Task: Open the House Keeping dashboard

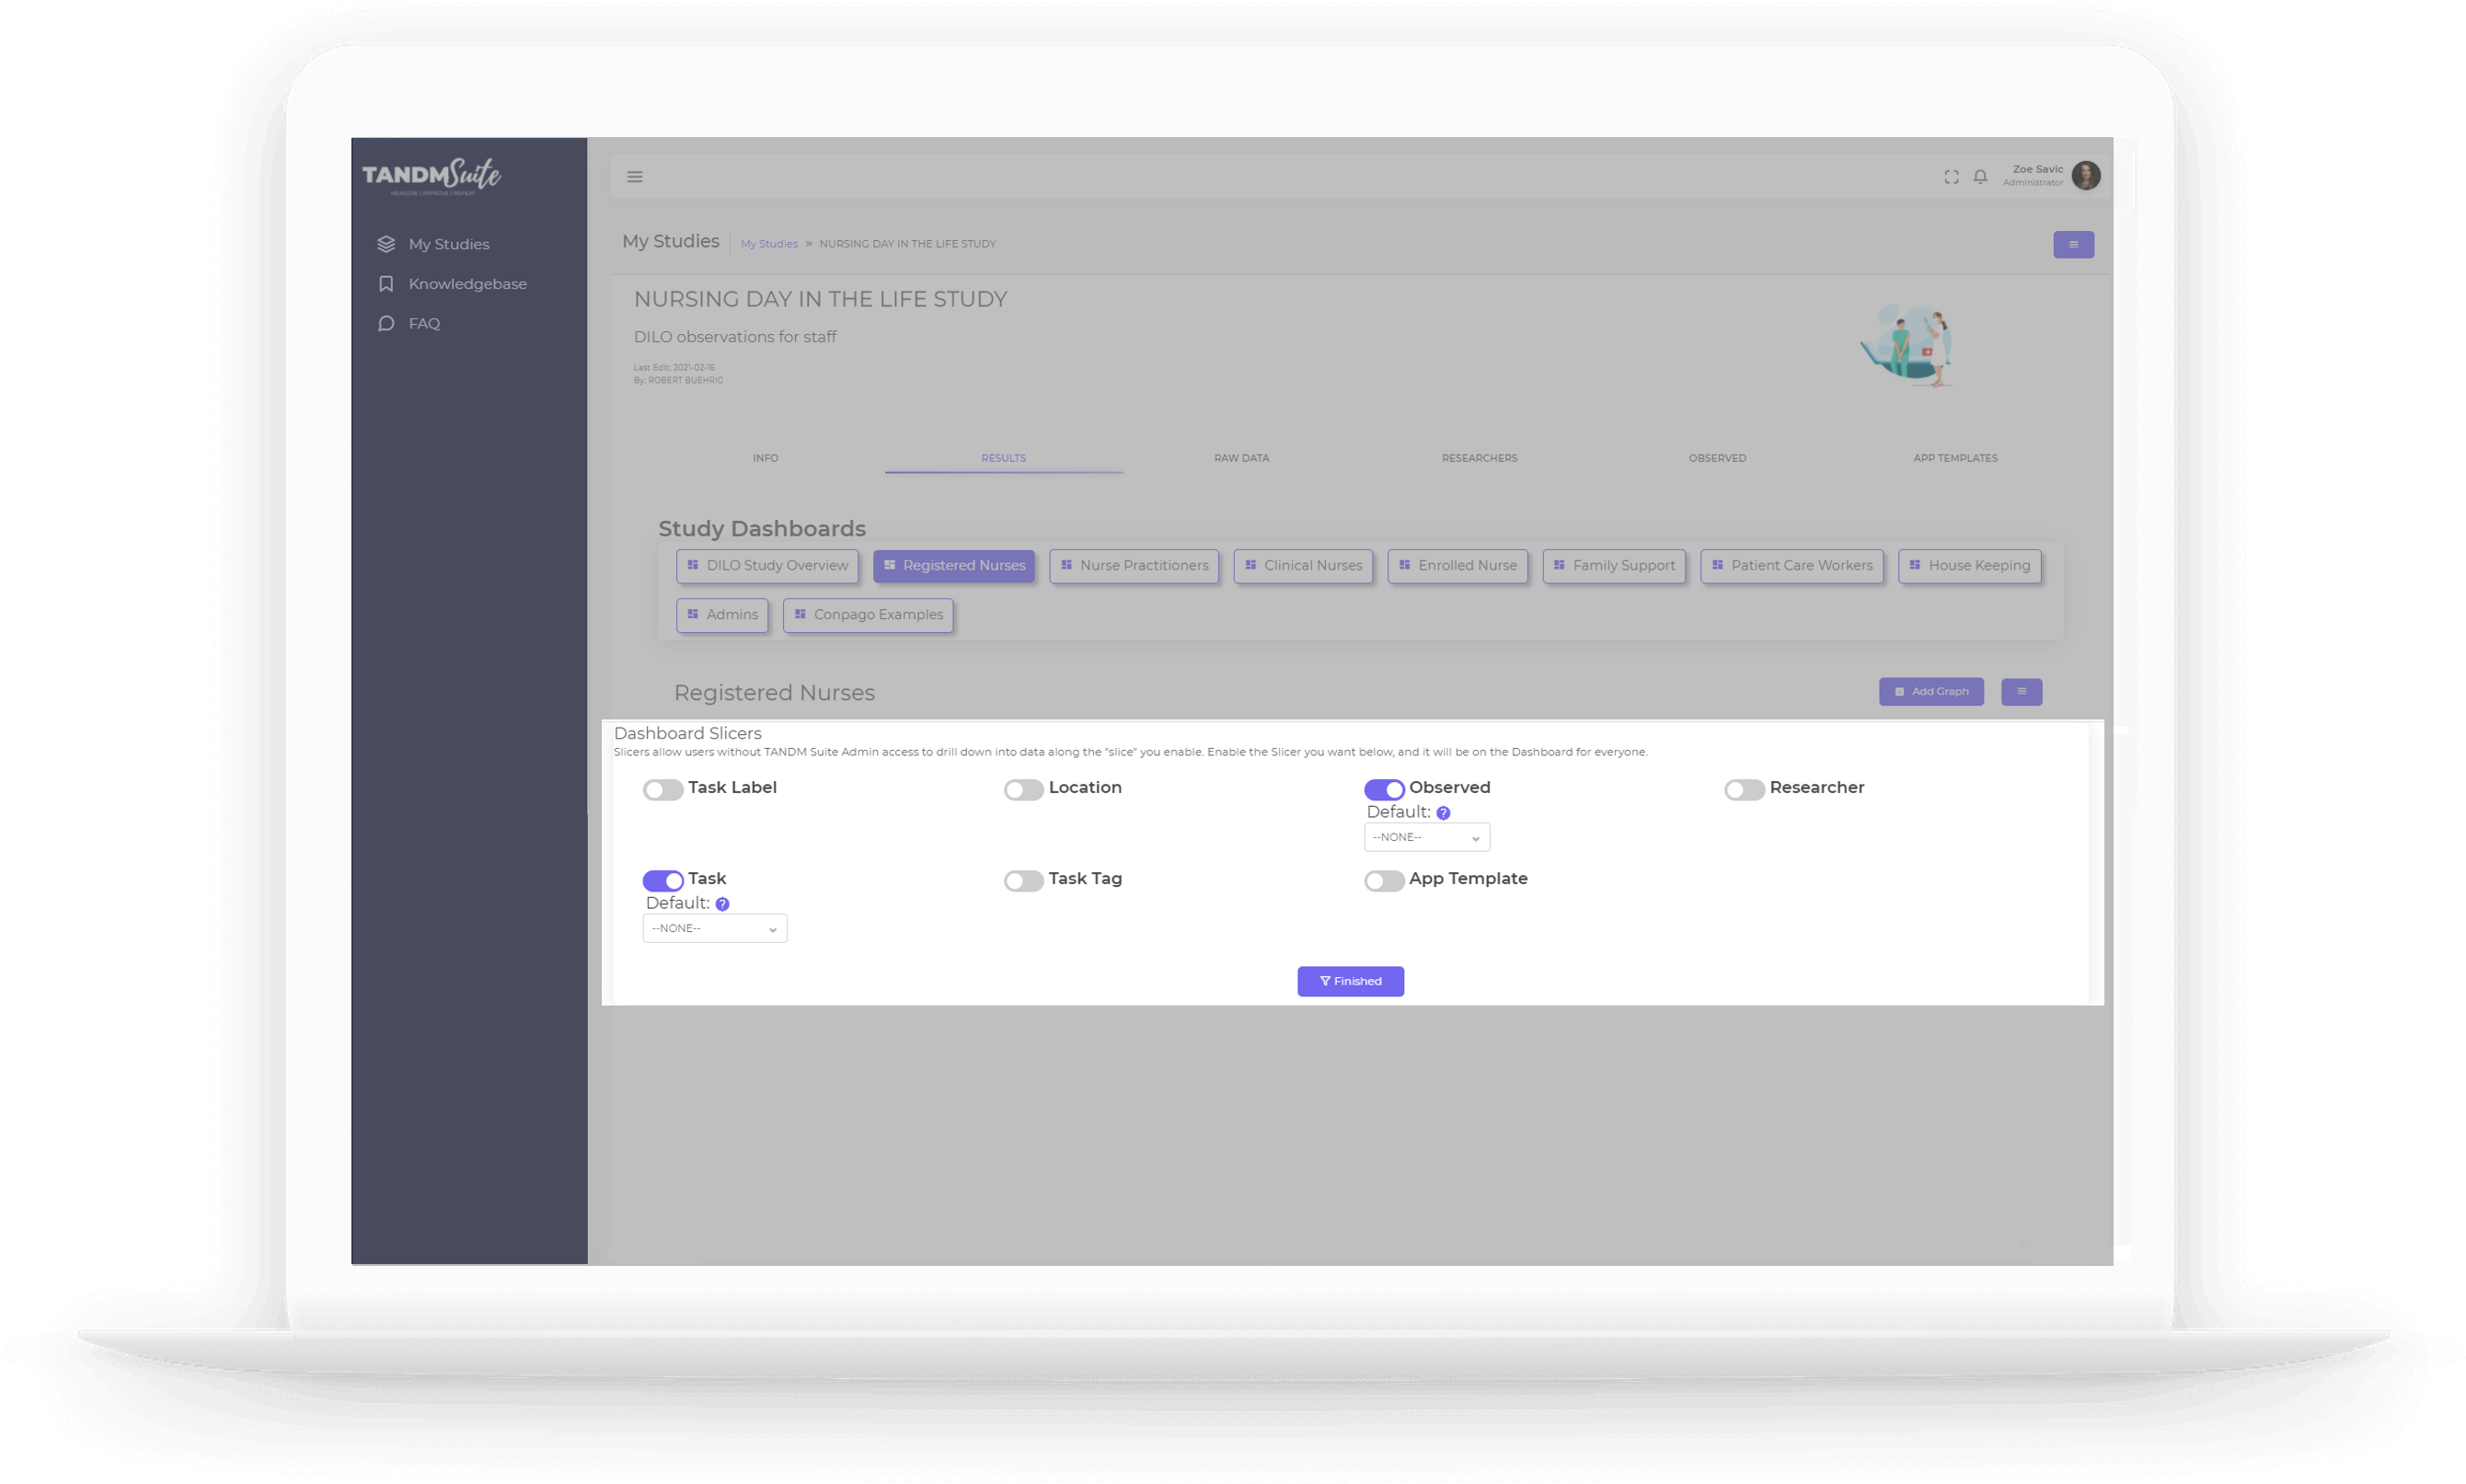Action: pos(1969,565)
